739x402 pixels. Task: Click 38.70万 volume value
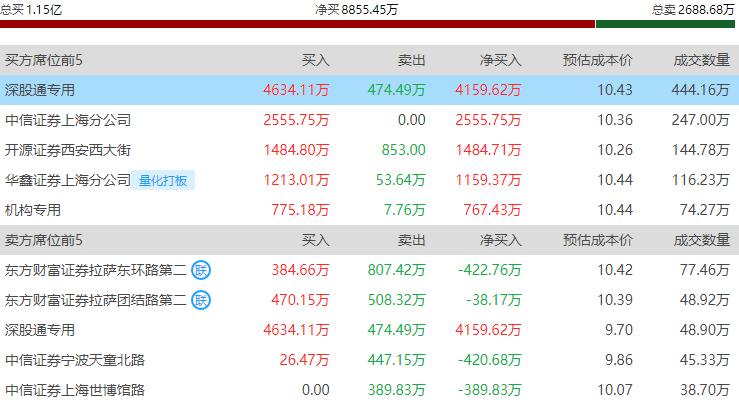[x=705, y=390]
